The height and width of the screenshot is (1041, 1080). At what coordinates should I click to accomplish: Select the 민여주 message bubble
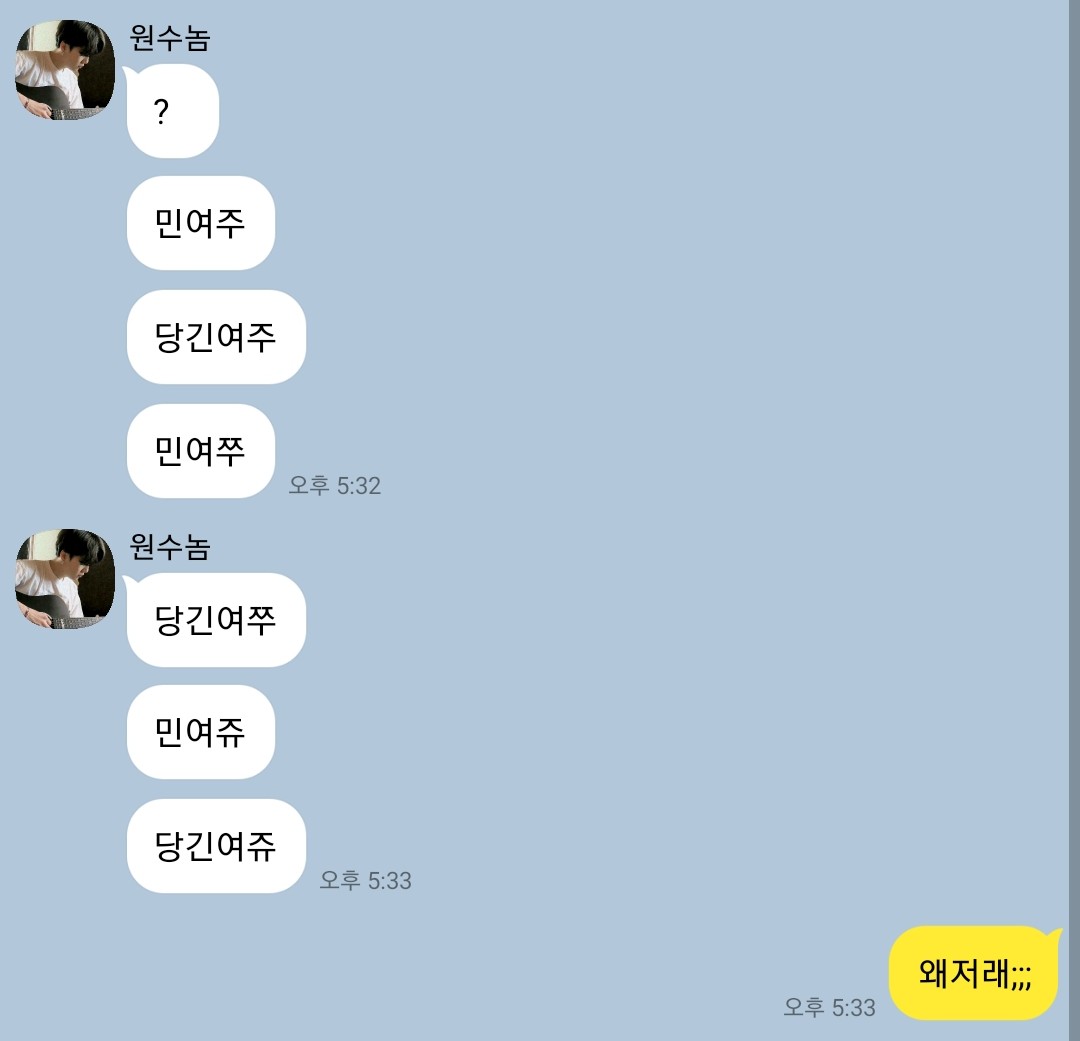[x=200, y=223]
